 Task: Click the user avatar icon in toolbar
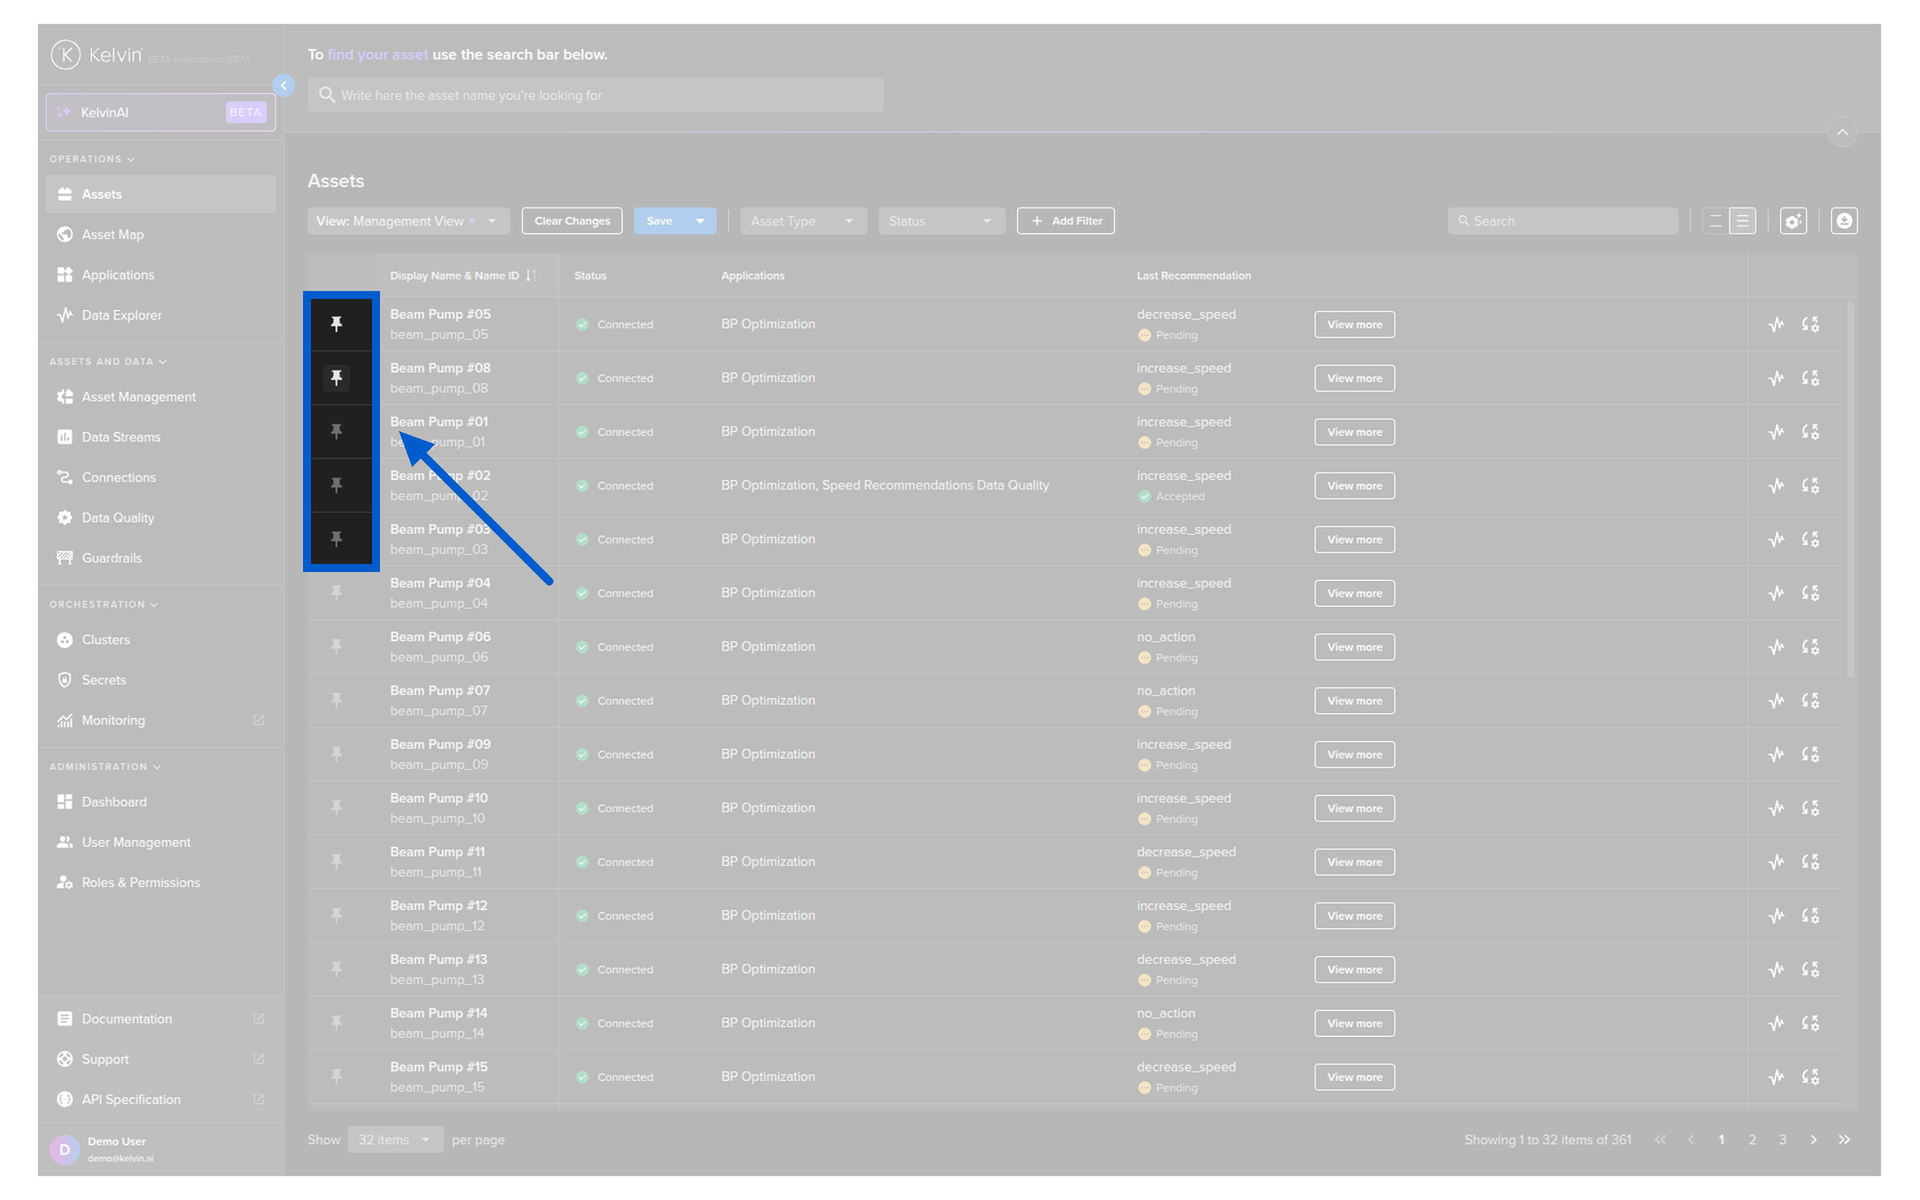[x=1844, y=221]
